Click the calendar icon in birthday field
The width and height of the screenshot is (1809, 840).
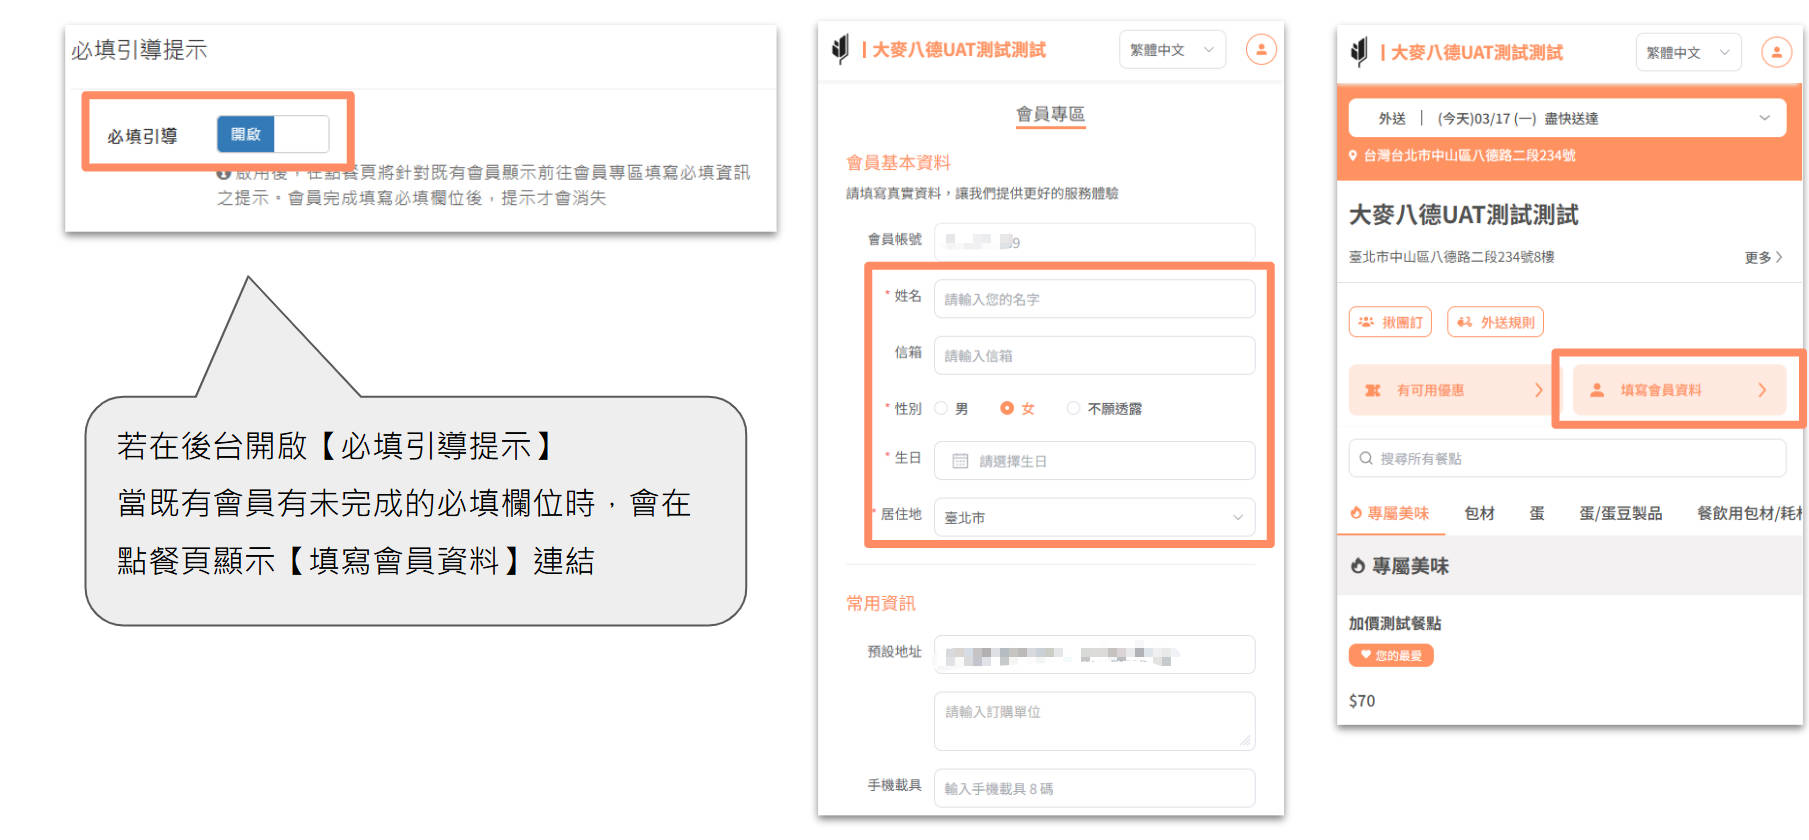(x=960, y=461)
